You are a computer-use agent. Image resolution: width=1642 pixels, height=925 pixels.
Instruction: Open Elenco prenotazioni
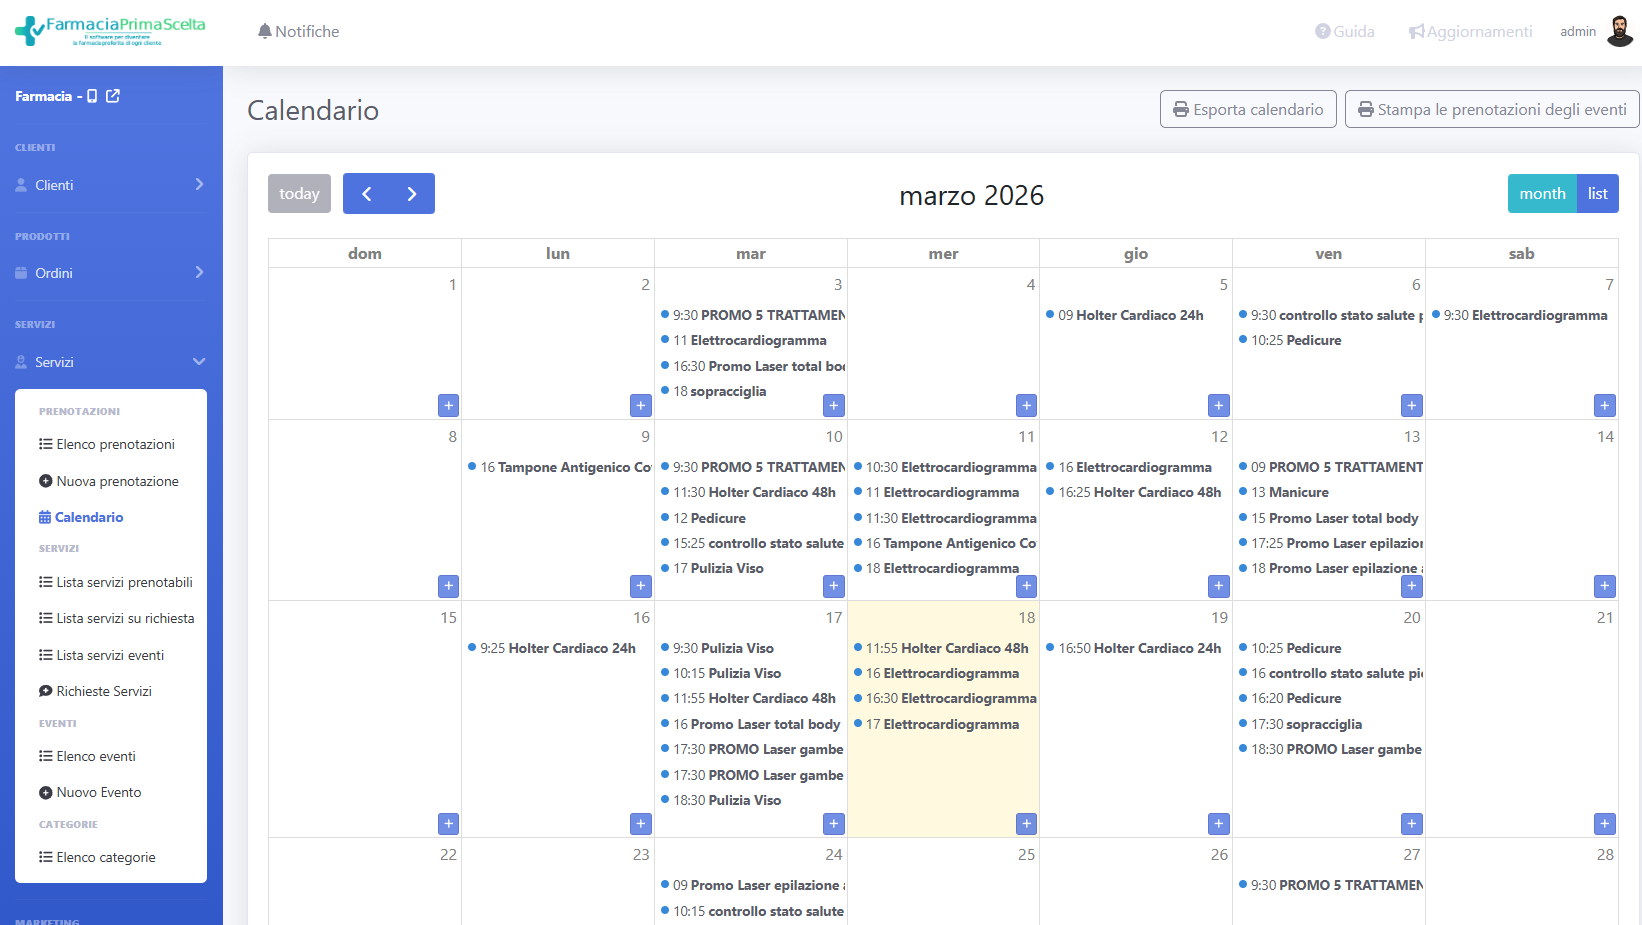coord(115,444)
